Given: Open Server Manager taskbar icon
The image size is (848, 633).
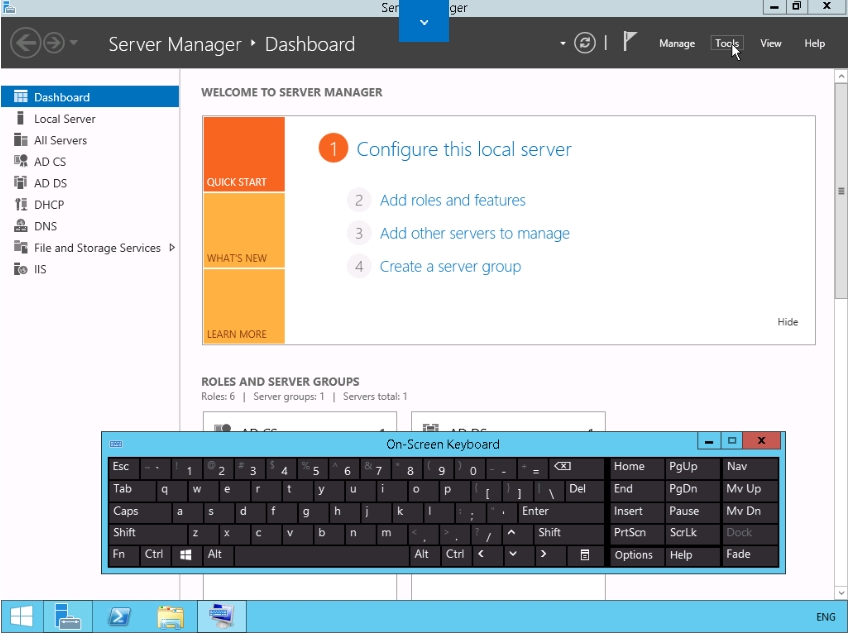Looking at the screenshot, I should (68, 616).
